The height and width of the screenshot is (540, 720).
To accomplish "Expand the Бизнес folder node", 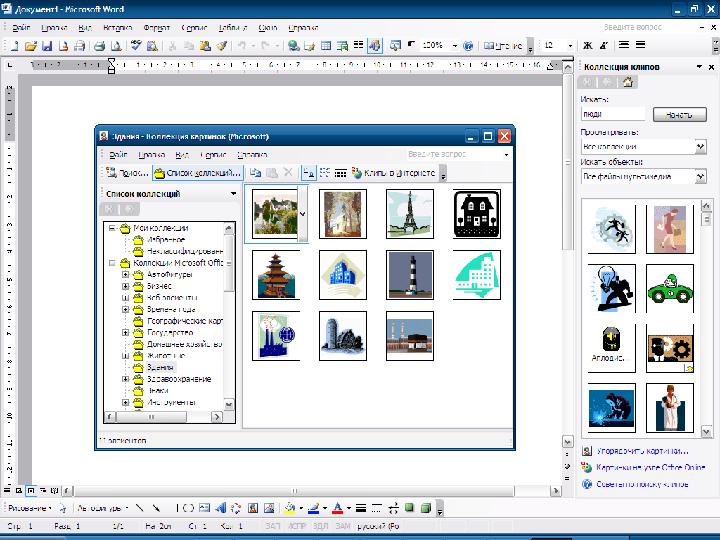I will 125,286.
